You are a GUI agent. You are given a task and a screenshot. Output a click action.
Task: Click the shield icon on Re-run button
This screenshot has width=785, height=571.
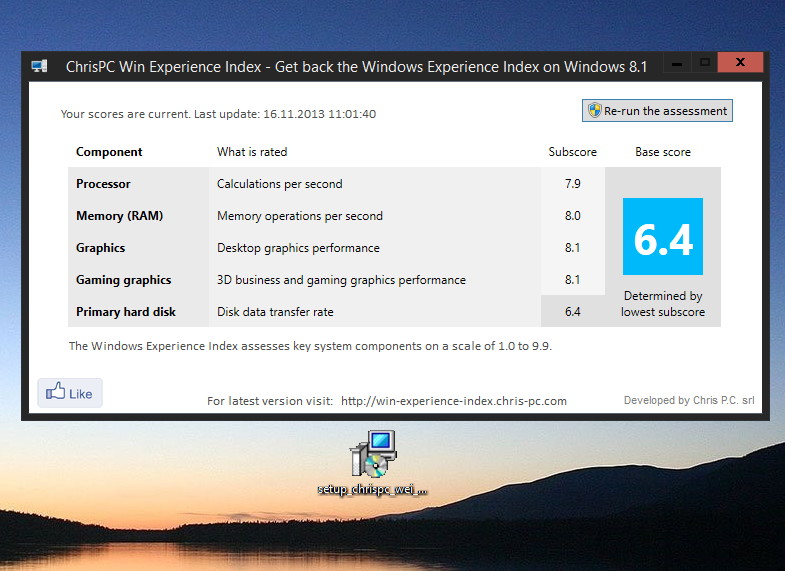pyautogui.click(x=594, y=110)
